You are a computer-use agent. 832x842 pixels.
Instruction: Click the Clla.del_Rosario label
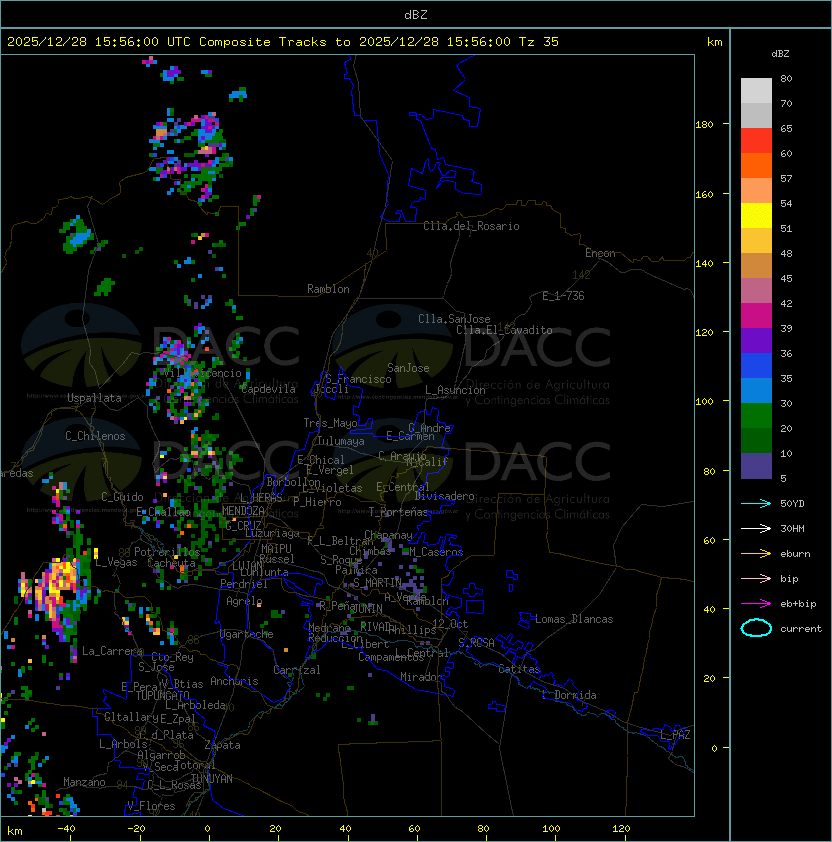(471, 226)
